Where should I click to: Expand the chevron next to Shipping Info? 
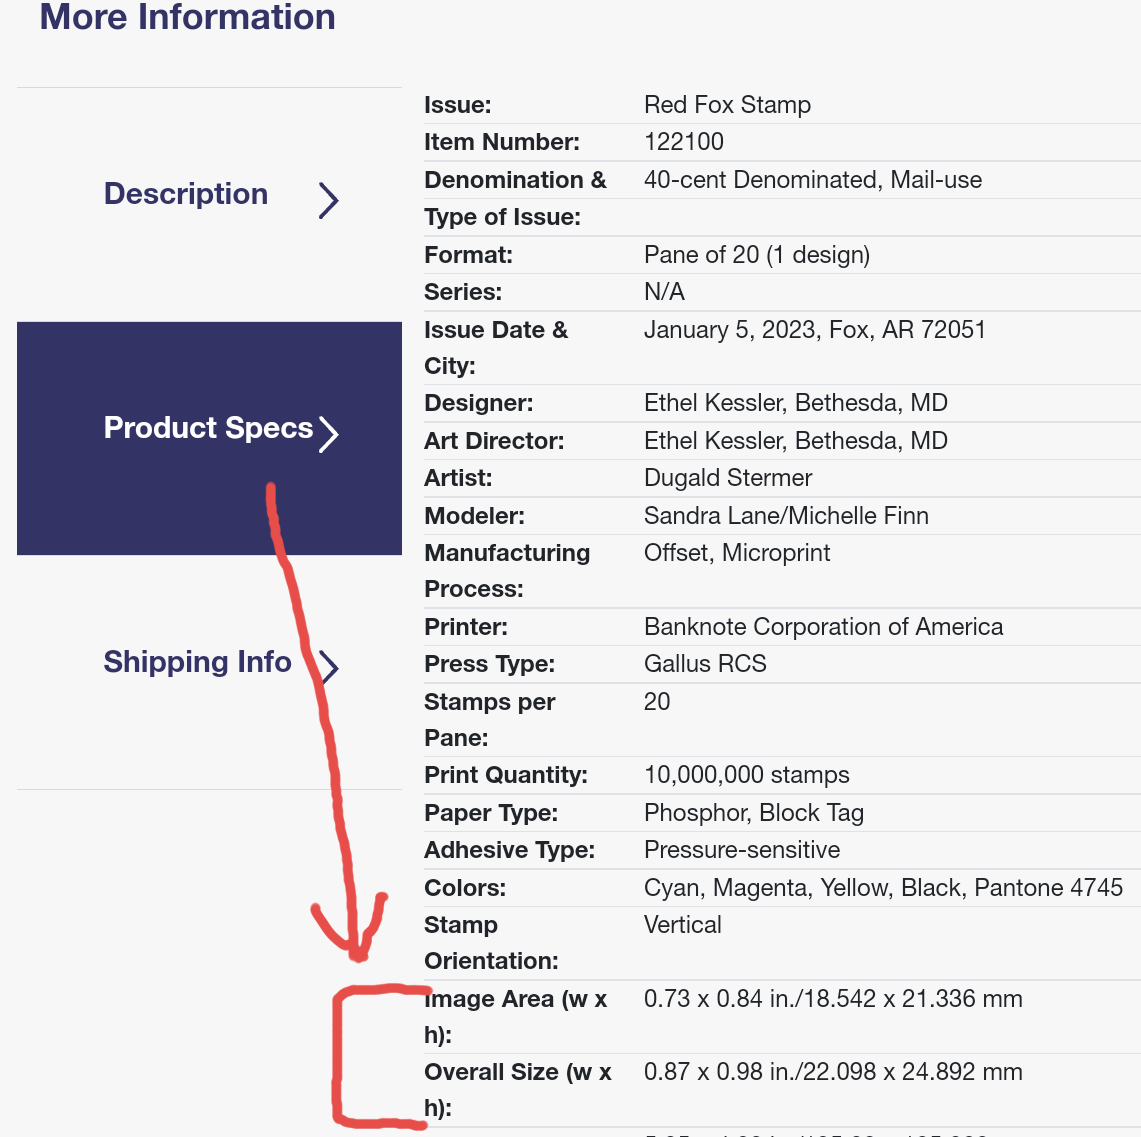point(329,668)
